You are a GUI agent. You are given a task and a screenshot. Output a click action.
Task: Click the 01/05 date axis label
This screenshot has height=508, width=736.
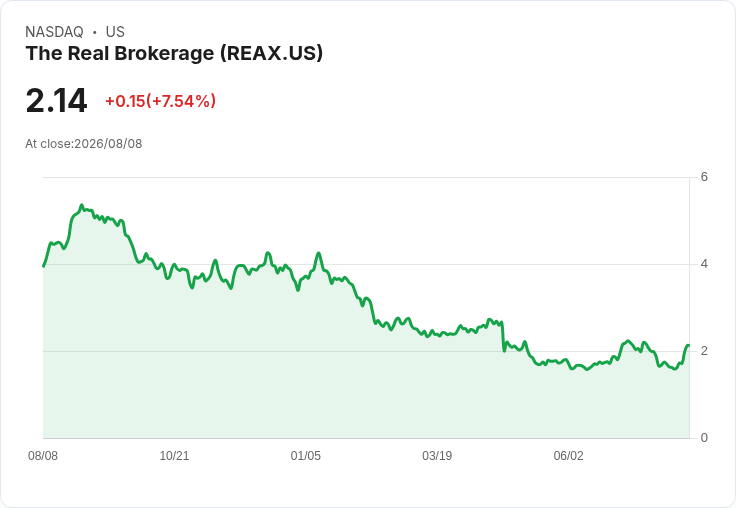[x=306, y=456]
